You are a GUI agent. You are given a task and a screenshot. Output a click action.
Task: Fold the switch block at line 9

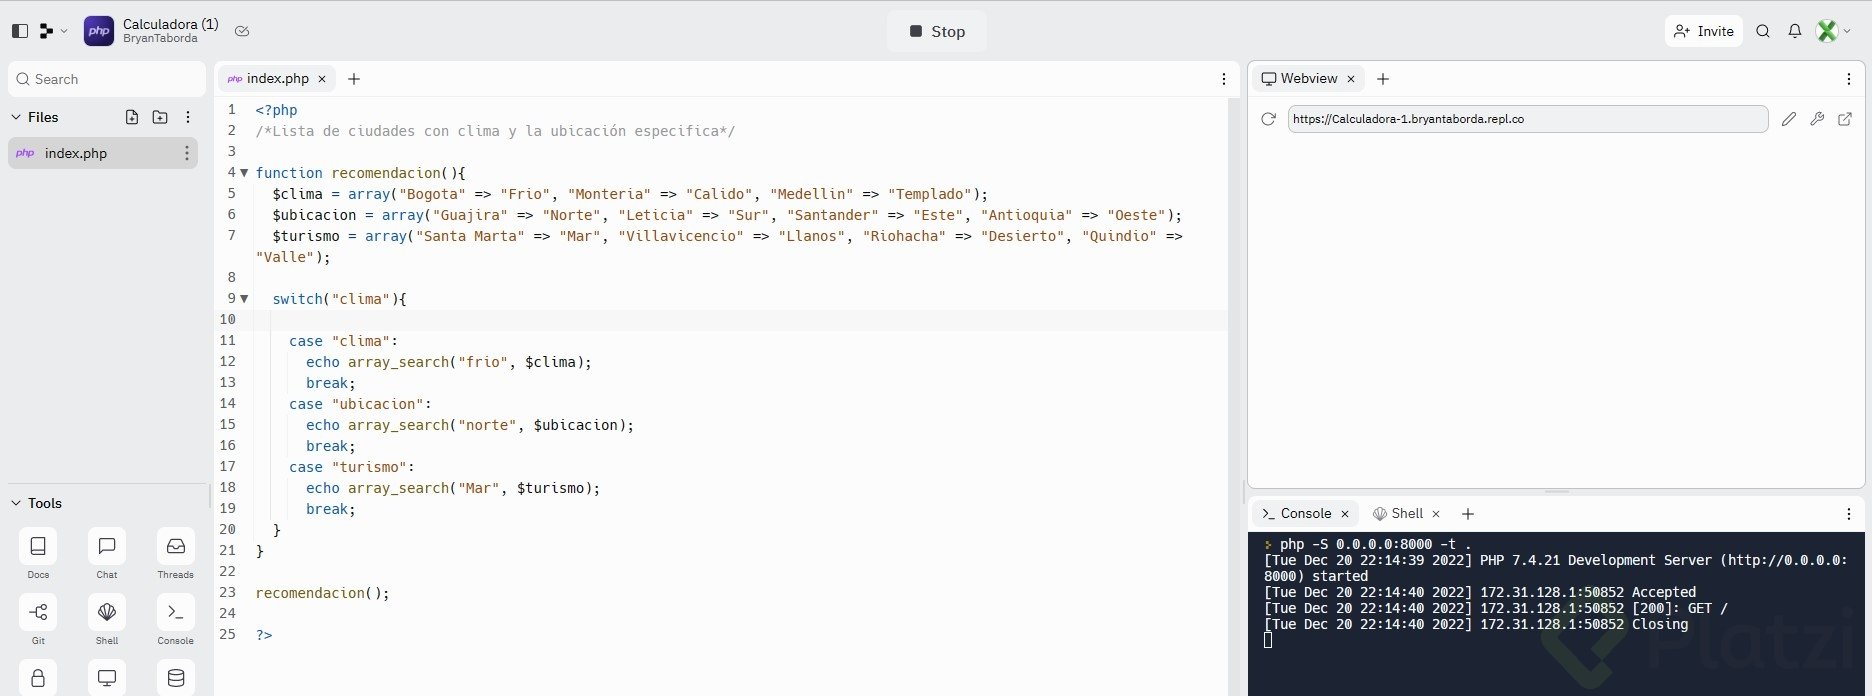click(x=244, y=298)
